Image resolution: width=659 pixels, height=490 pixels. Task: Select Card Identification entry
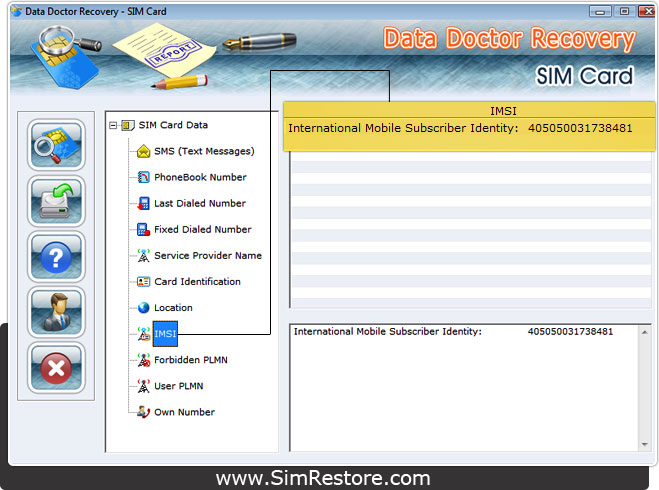pos(197,282)
